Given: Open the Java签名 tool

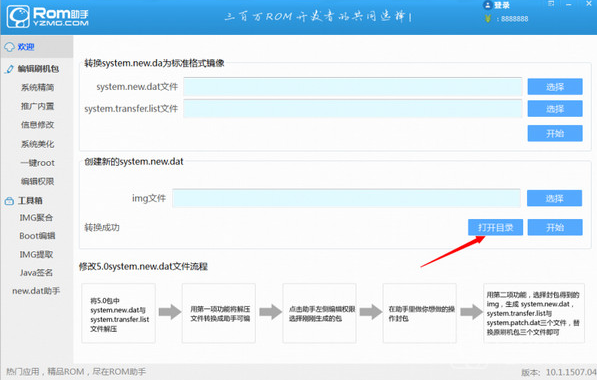Looking at the screenshot, I should pos(36,273).
